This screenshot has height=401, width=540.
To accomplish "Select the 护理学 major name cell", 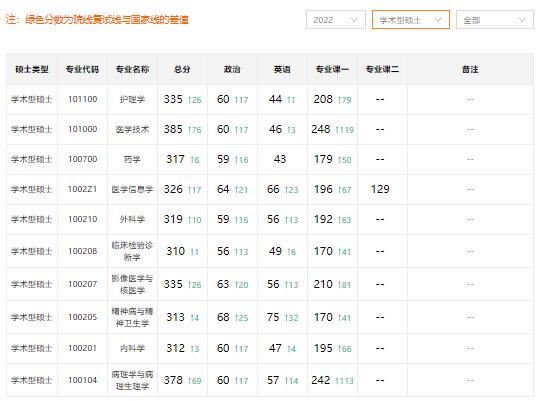I will coord(132,100).
